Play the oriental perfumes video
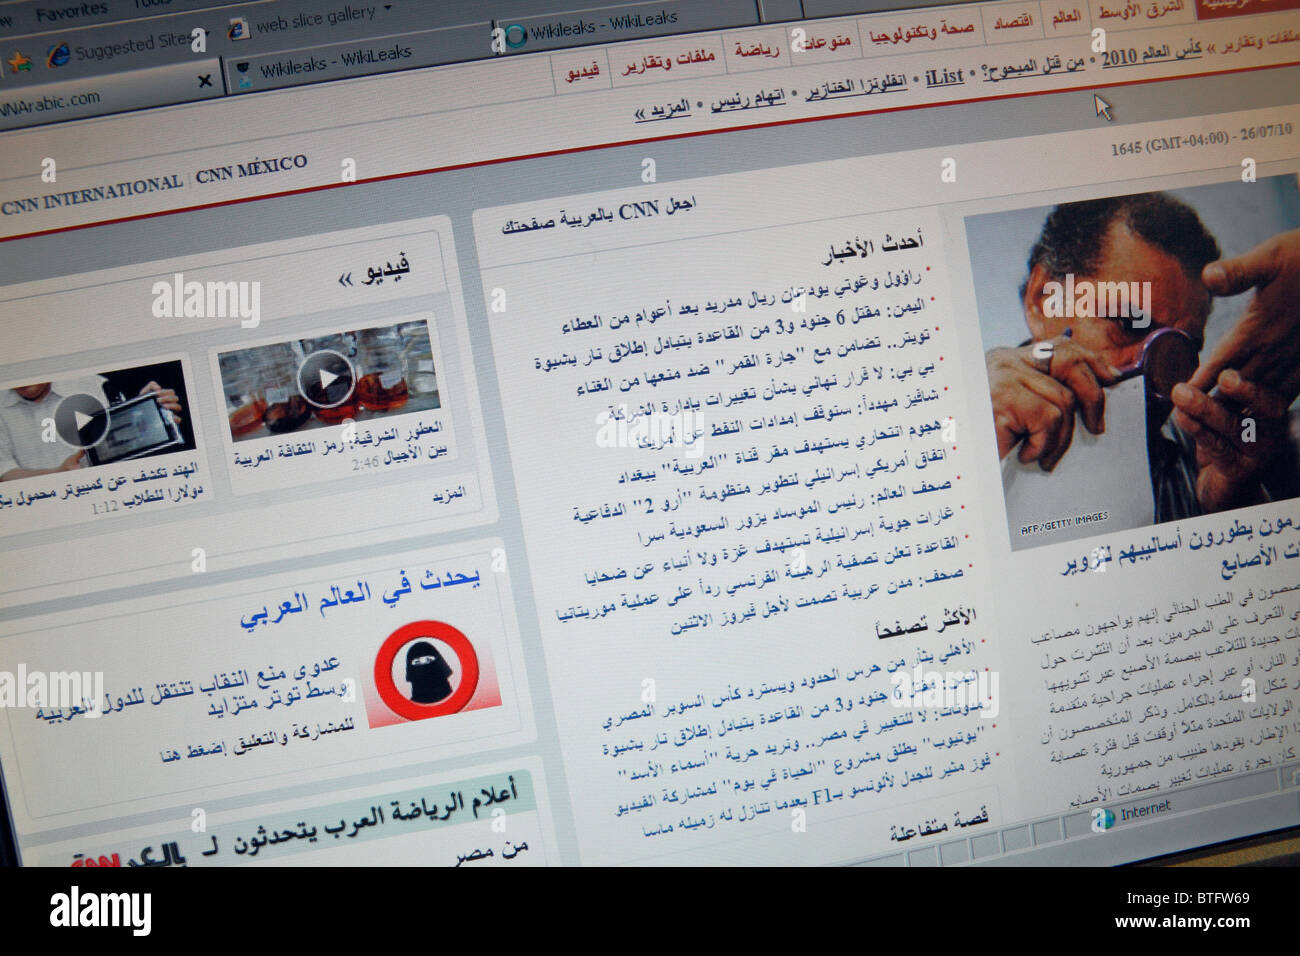Image resolution: width=1300 pixels, height=956 pixels. tap(326, 379)
